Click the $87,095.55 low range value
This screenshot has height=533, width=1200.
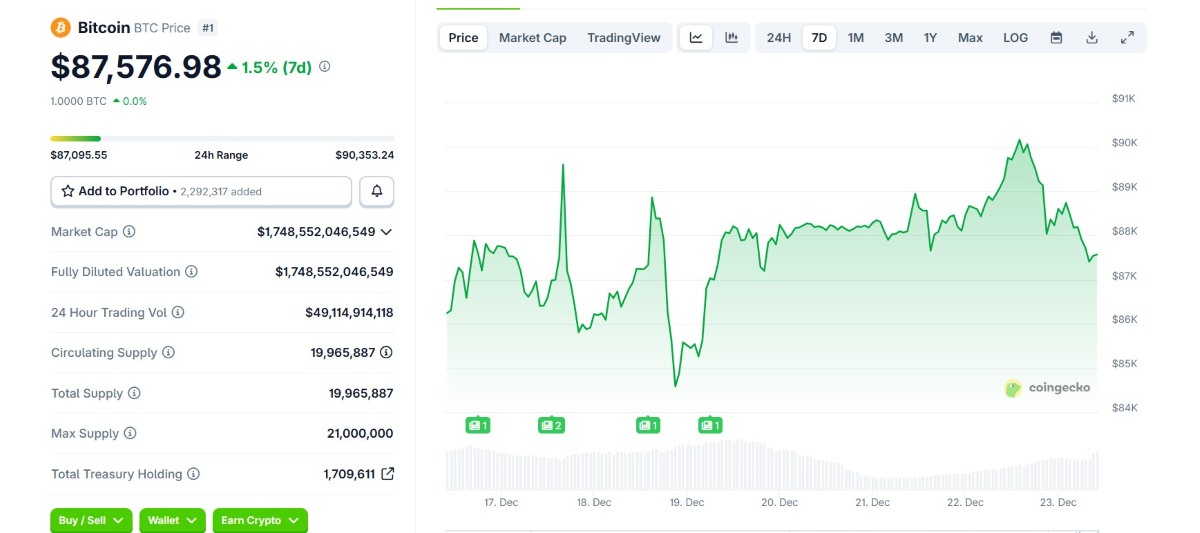[x=79, y=155]
